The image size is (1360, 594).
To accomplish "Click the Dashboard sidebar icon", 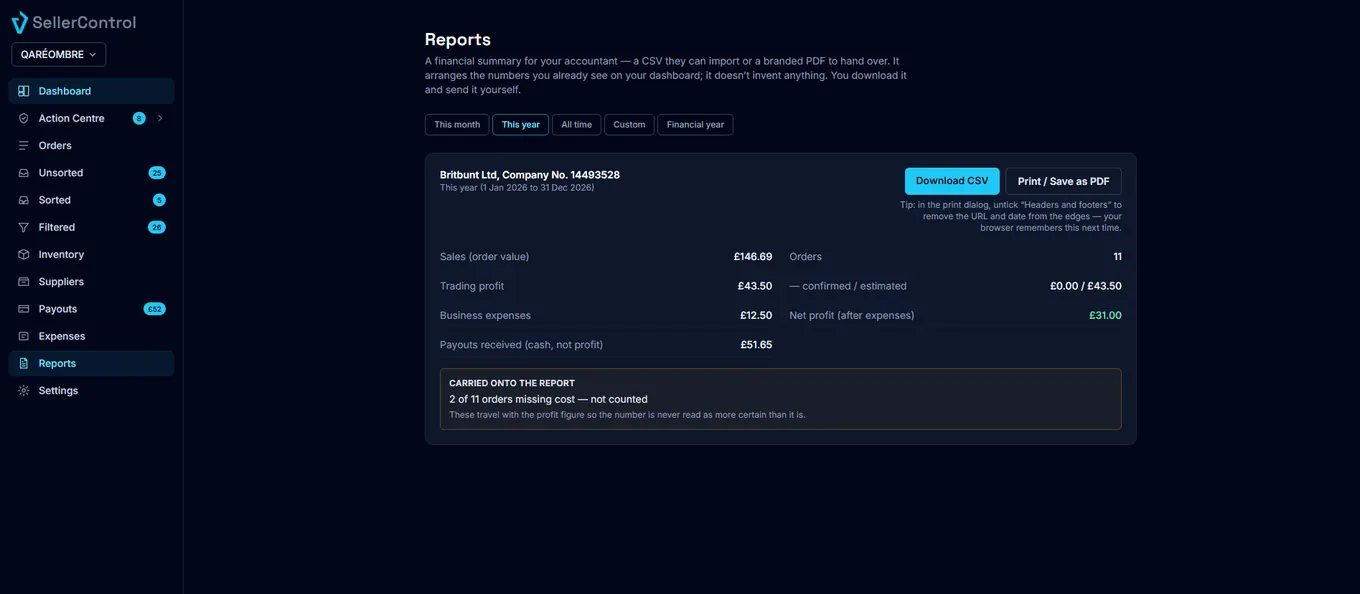I will [24, 91].
